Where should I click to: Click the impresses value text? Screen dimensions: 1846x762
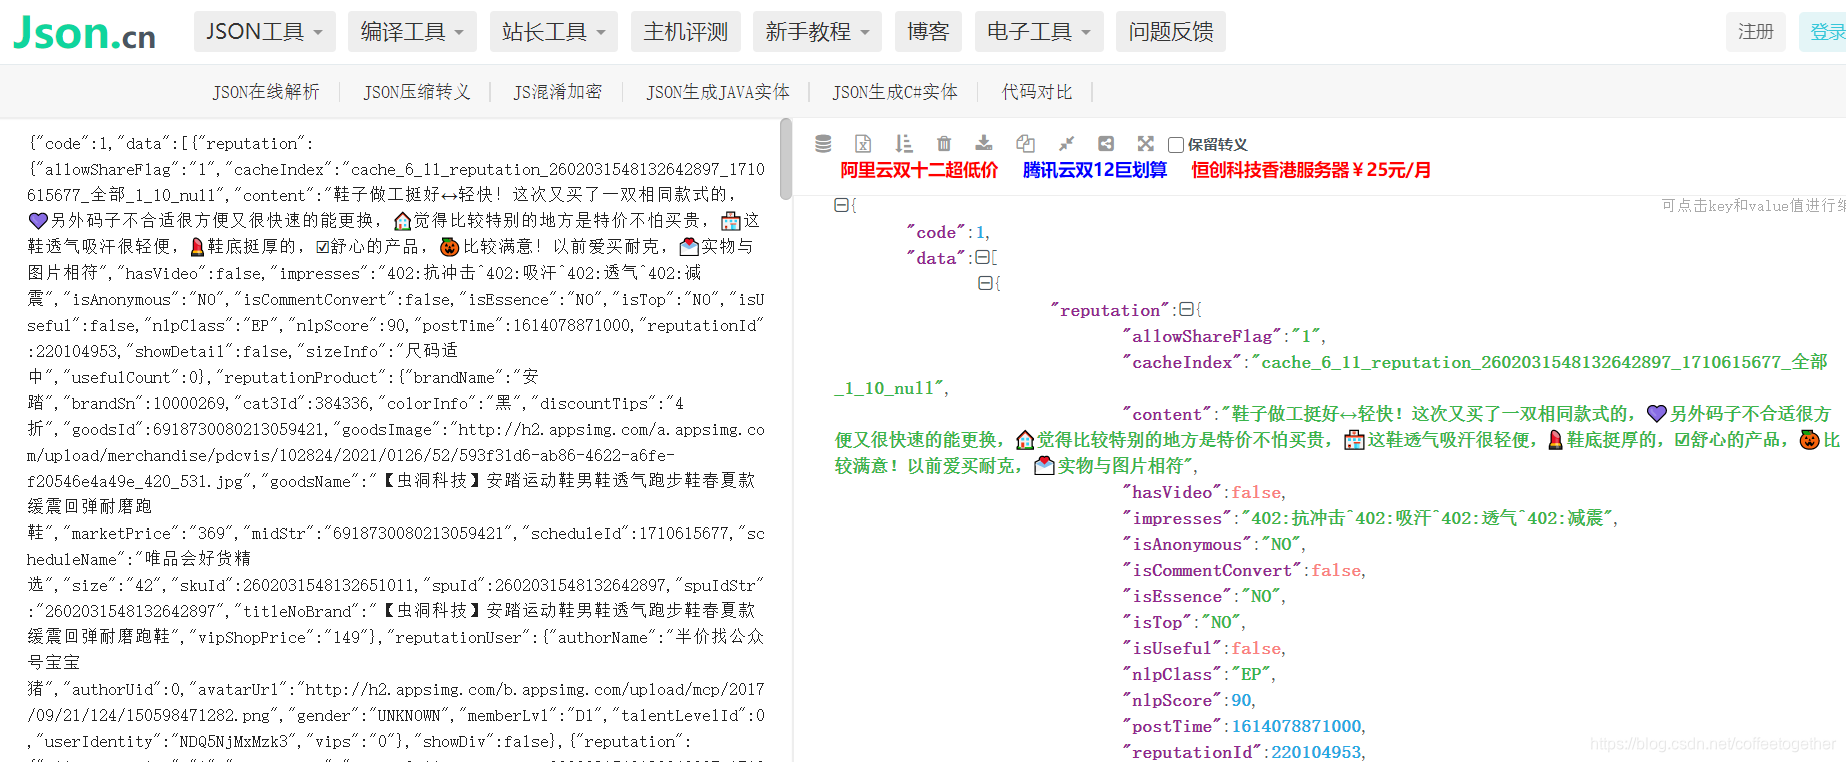tap(1426, 518)
